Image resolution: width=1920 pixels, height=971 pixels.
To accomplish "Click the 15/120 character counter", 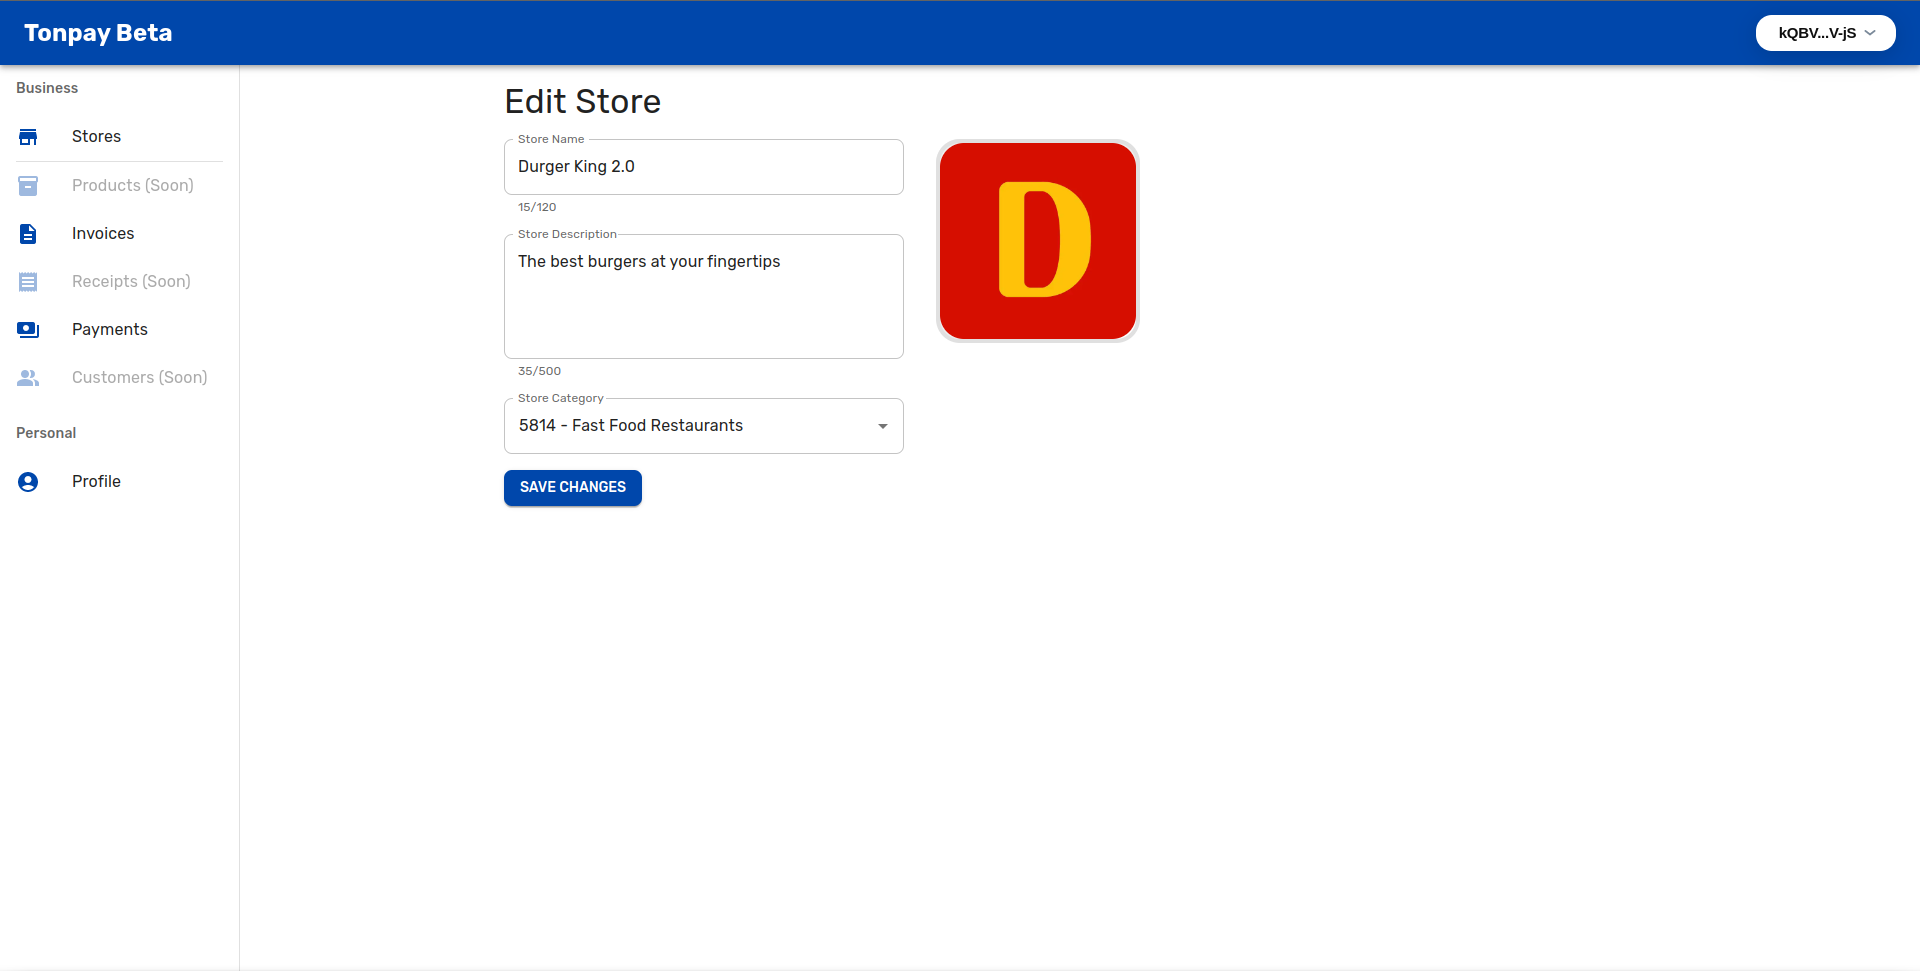I will [537, 207].
